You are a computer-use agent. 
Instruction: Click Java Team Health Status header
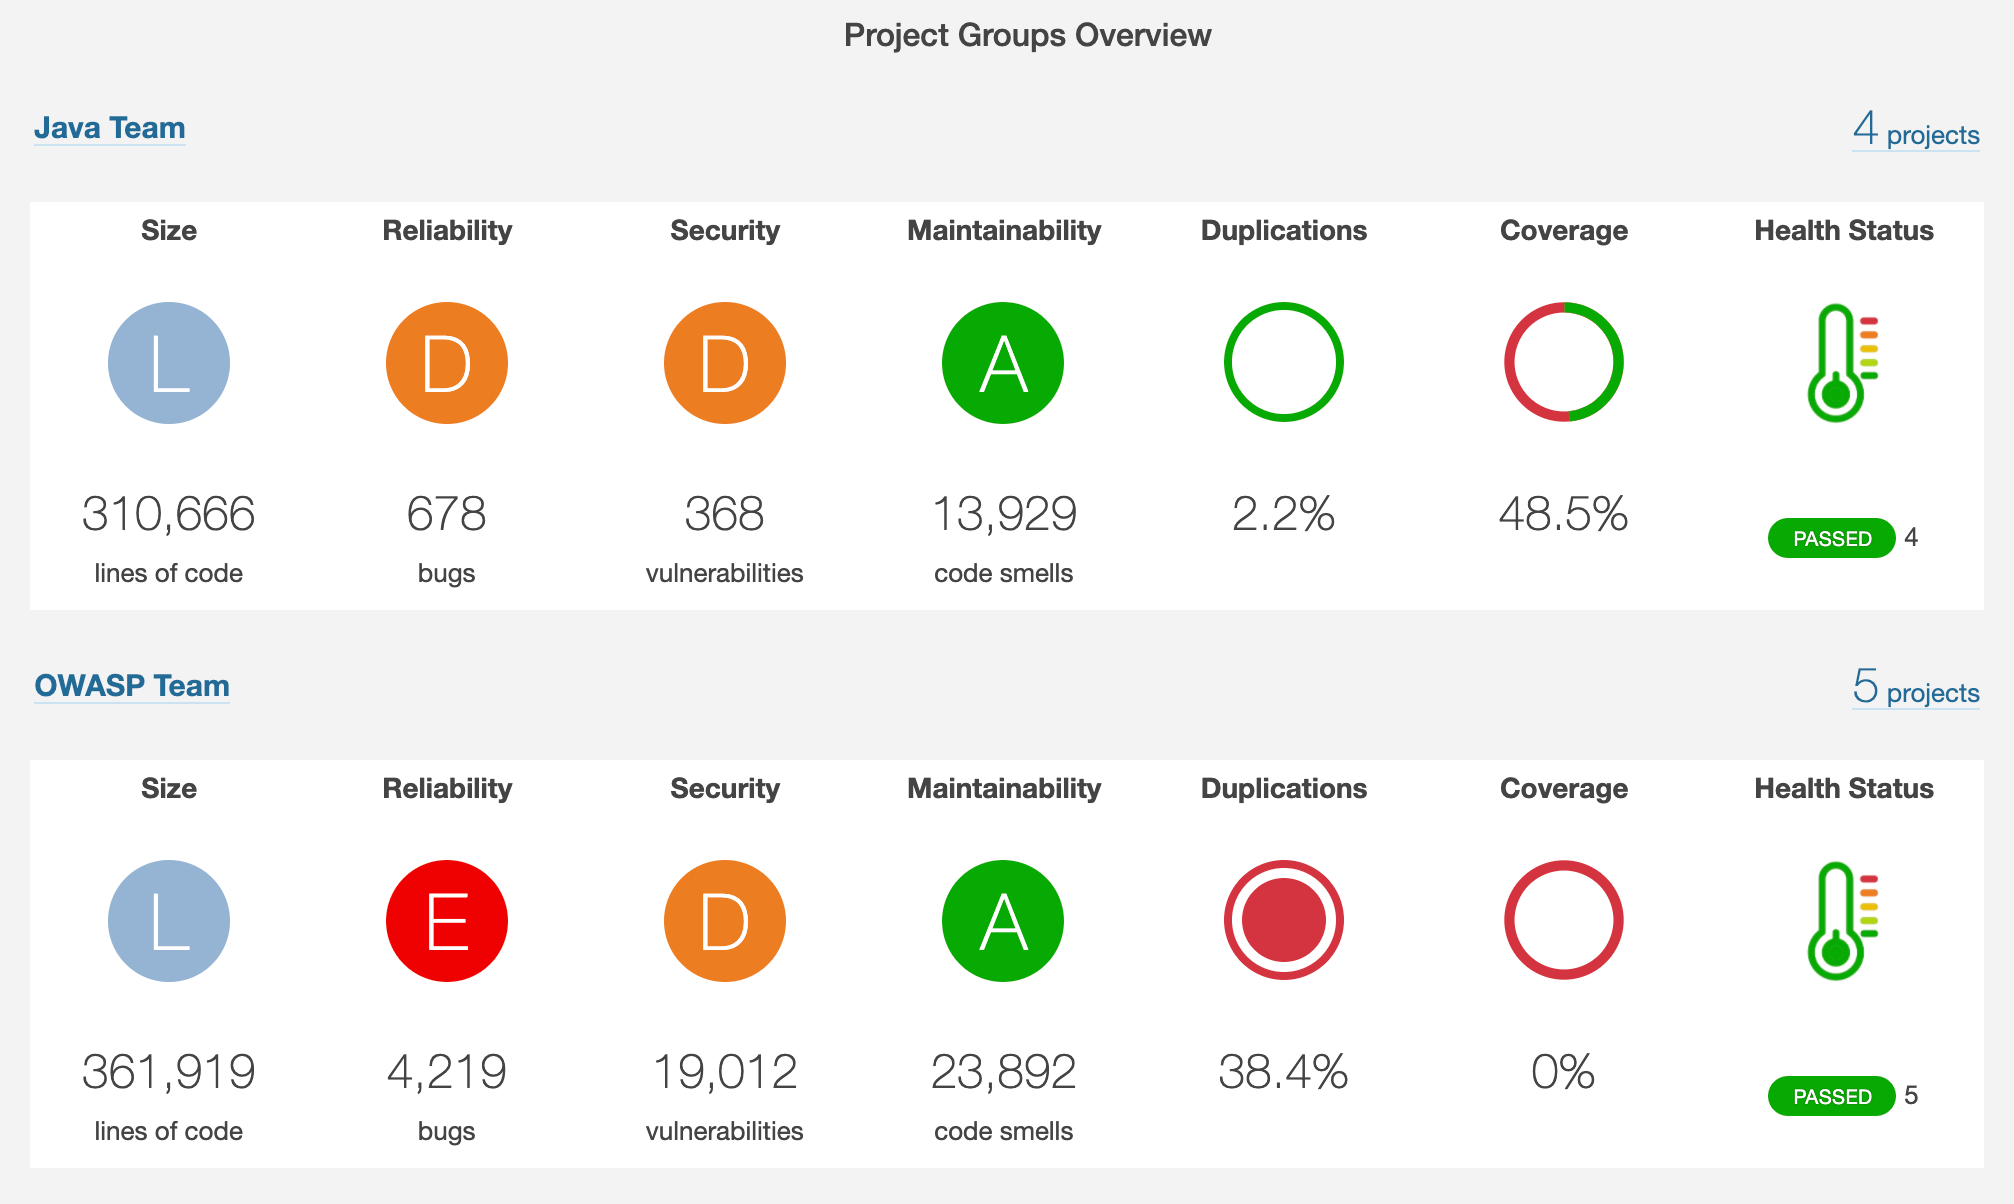point(1844,230)
